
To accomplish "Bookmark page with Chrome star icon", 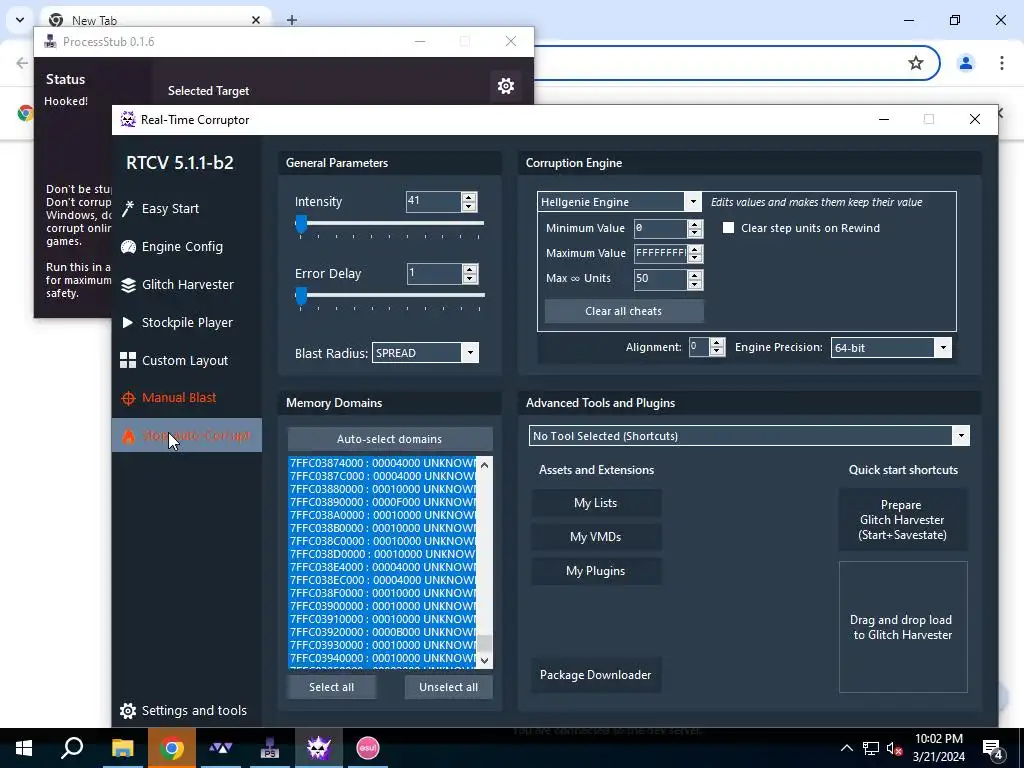I will (916, 63).
